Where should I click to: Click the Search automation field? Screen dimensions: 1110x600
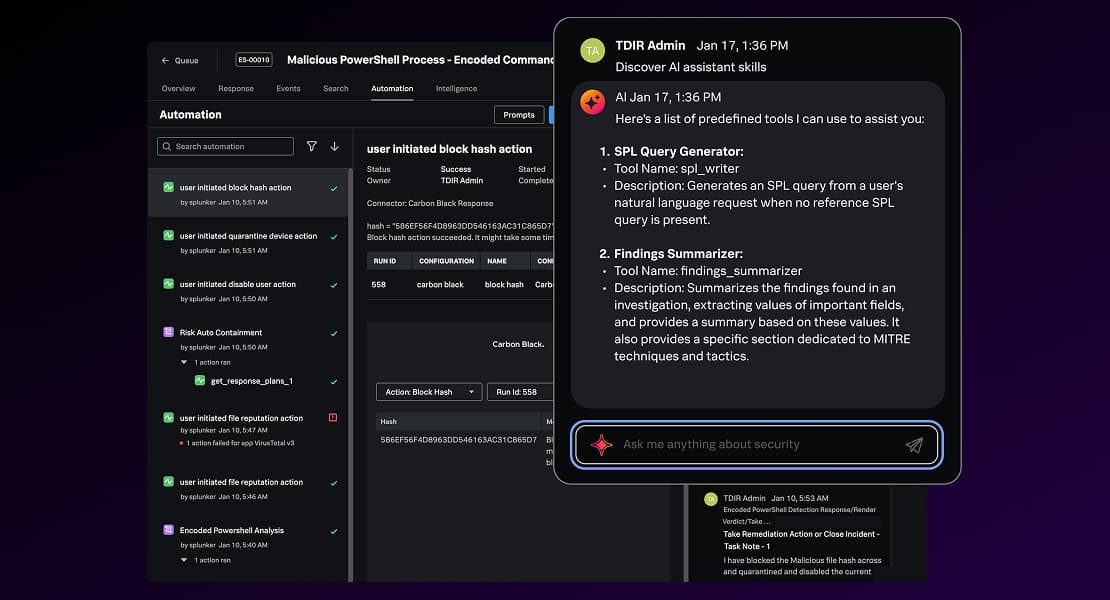(x=226, y=146)
